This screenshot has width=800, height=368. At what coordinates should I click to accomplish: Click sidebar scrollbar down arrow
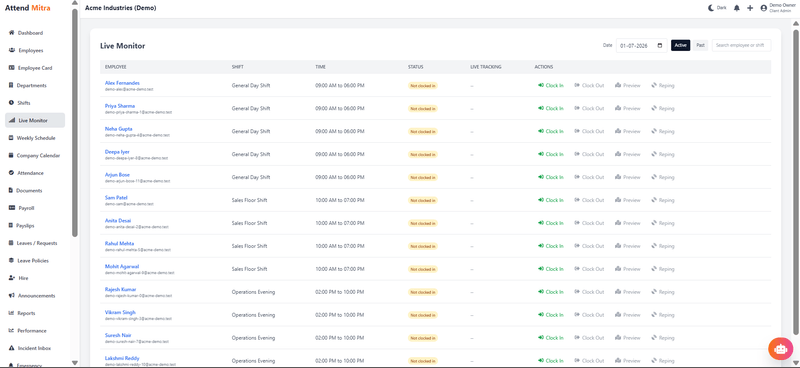pyautogui.click(x=75, y=363)
